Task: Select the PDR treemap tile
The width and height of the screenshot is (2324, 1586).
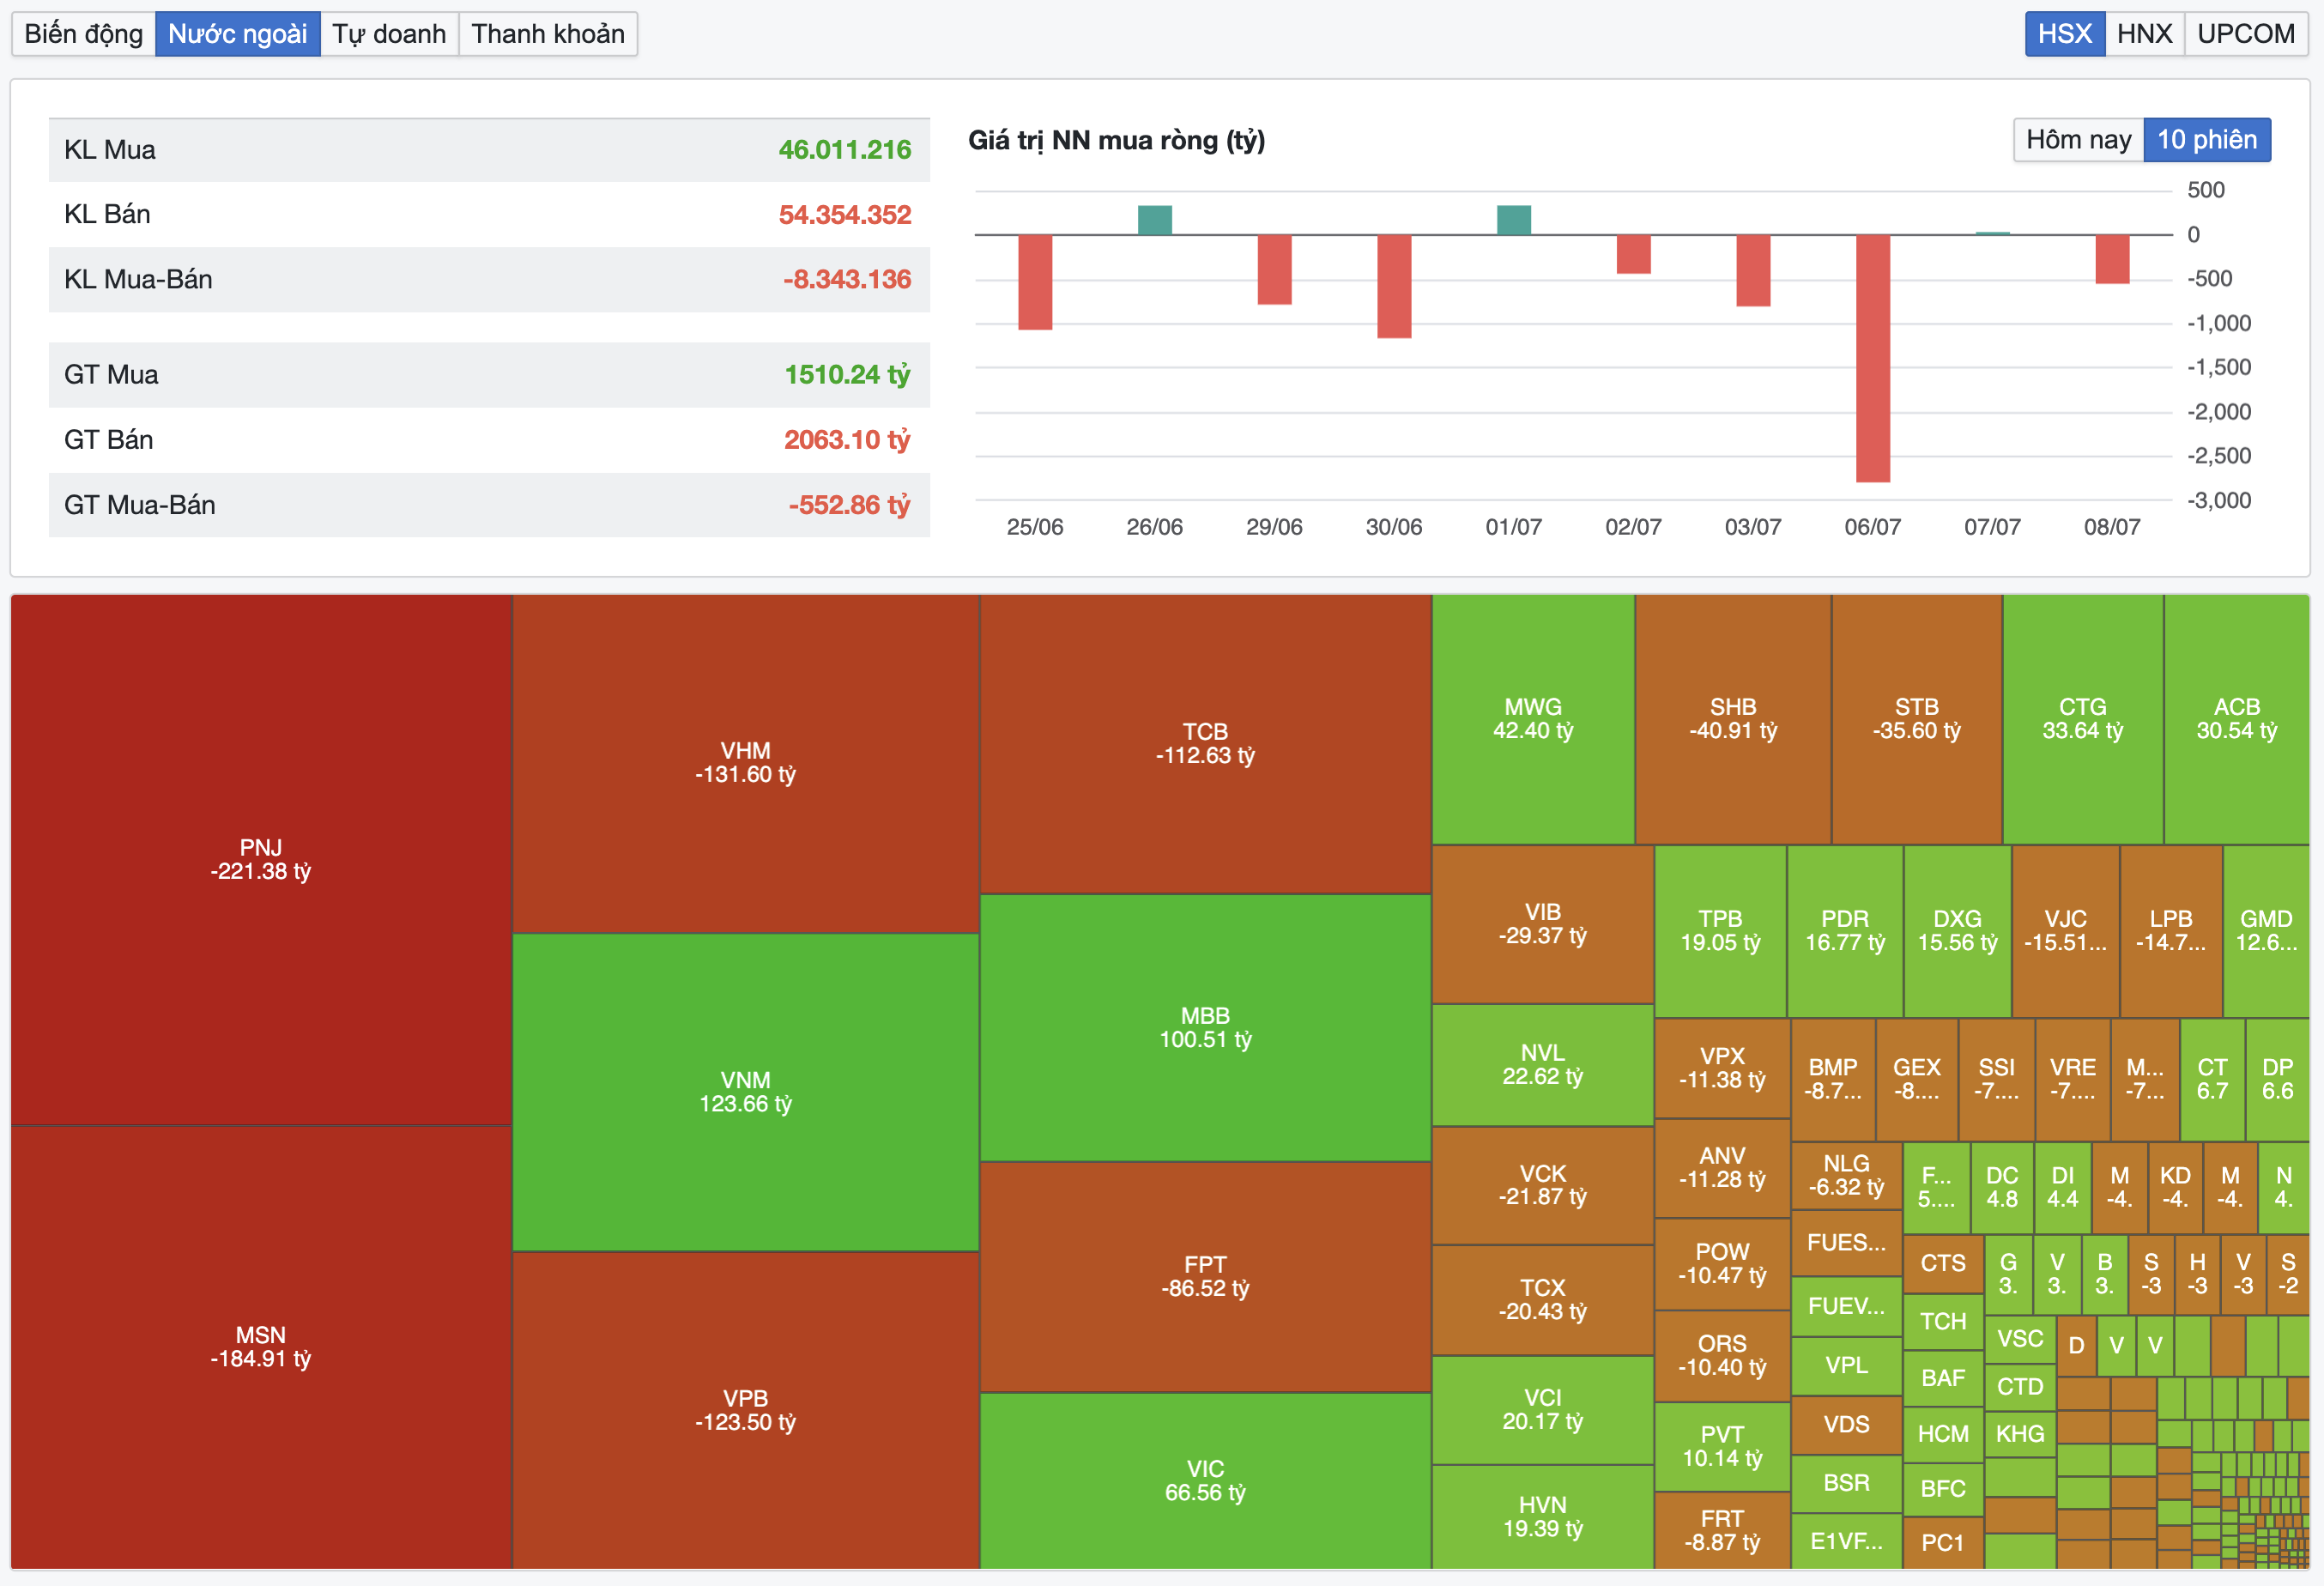Action: (x=1845, y=931)
